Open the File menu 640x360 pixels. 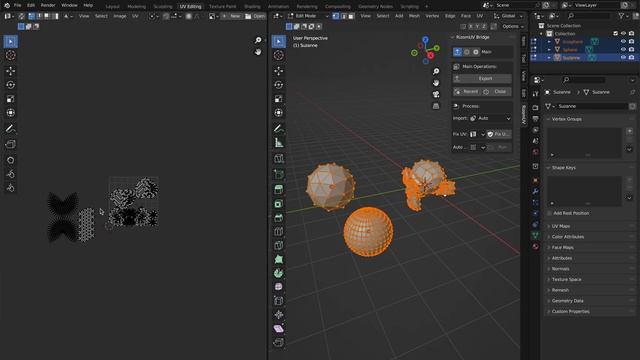pos(18,5)
